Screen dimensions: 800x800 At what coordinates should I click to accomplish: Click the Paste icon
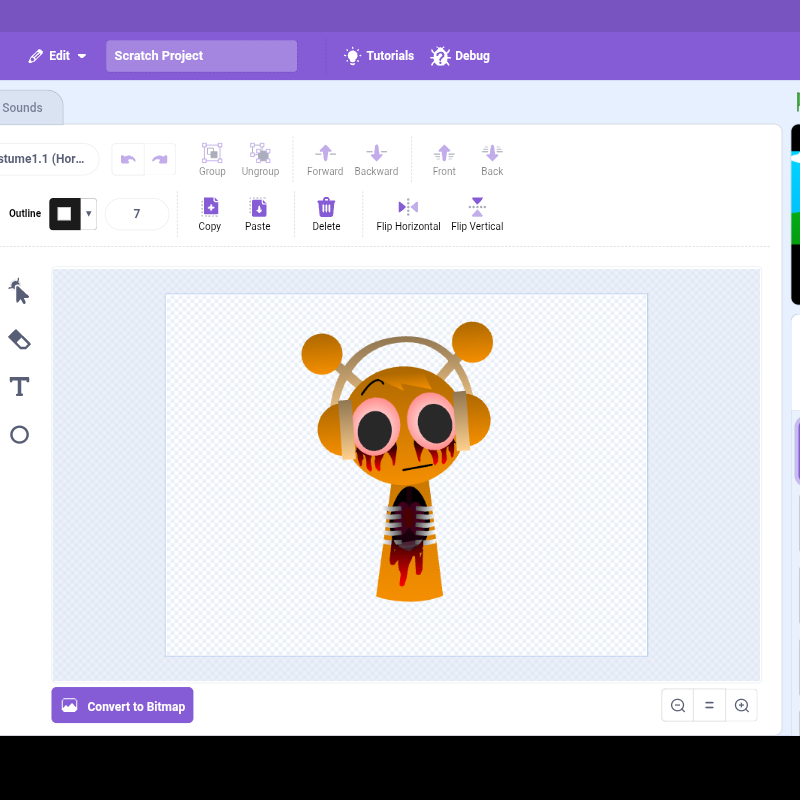258,208
